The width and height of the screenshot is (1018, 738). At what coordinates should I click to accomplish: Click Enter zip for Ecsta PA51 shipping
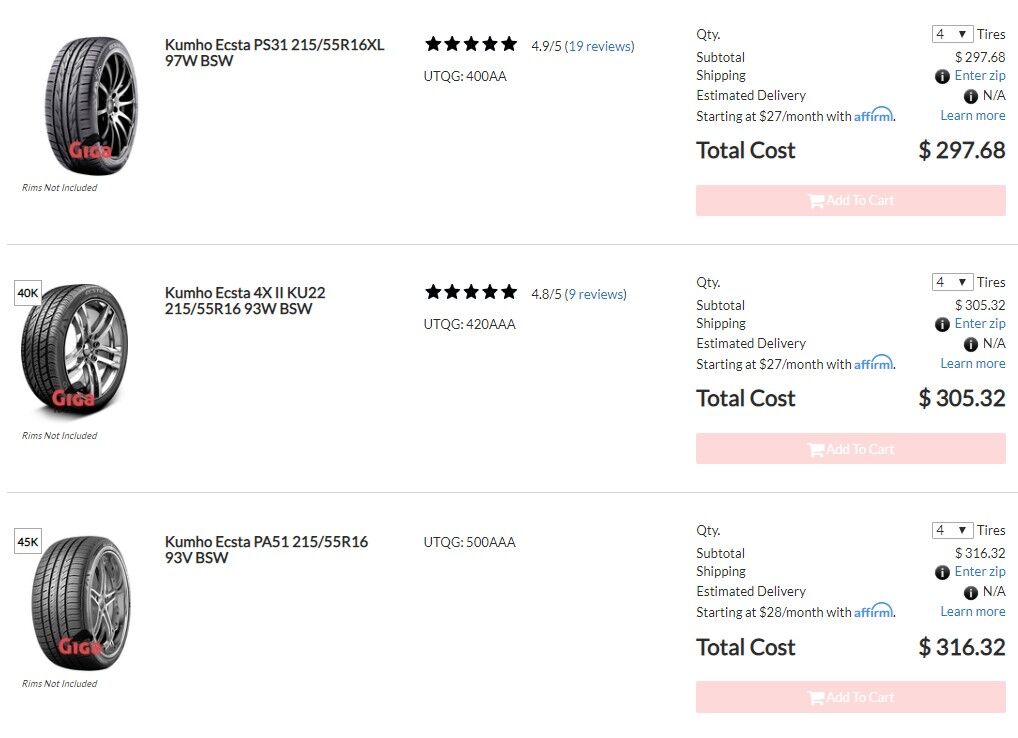point(979,571)
